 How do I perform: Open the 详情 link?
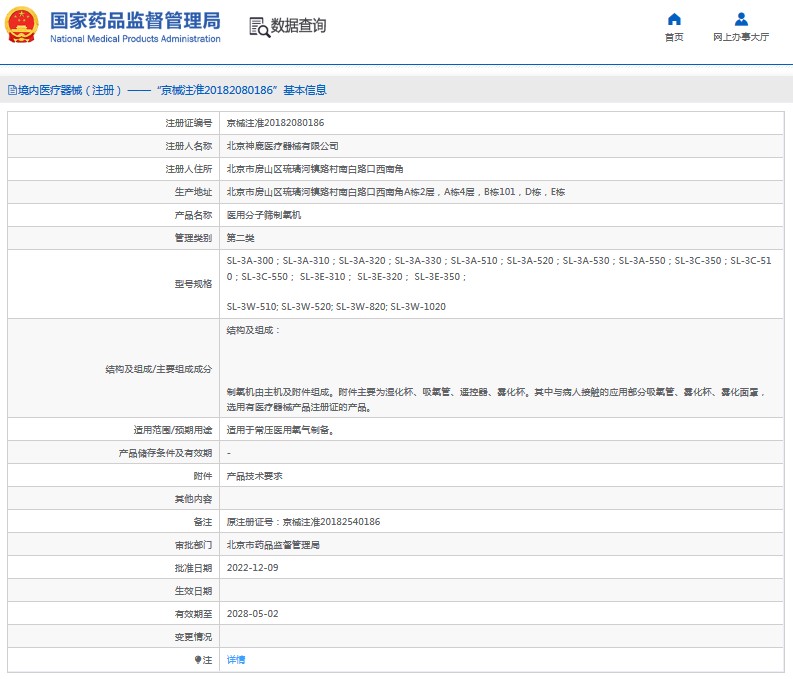click(236, 660)
